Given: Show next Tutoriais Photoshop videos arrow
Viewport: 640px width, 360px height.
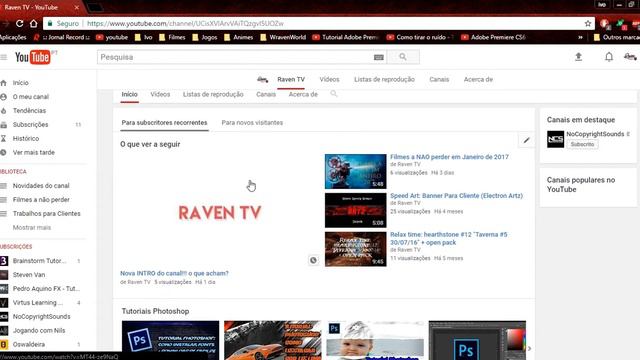Looking at the screenshot, I should pos(529,349).
